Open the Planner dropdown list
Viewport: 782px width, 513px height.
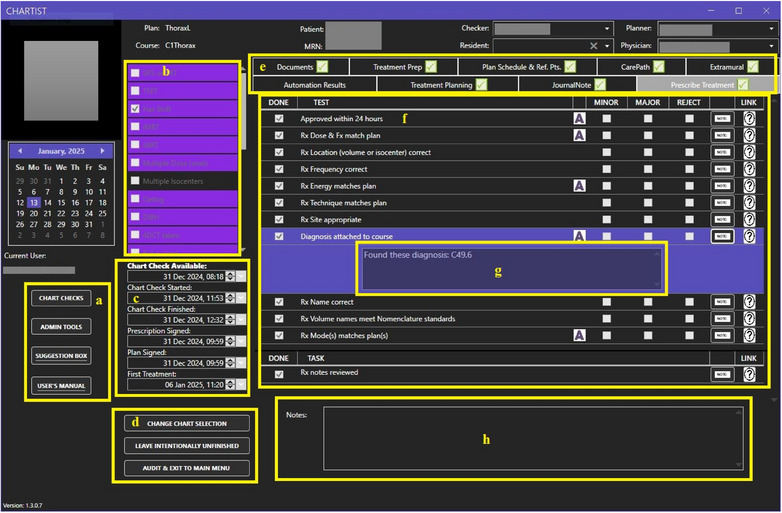point(771,29)
